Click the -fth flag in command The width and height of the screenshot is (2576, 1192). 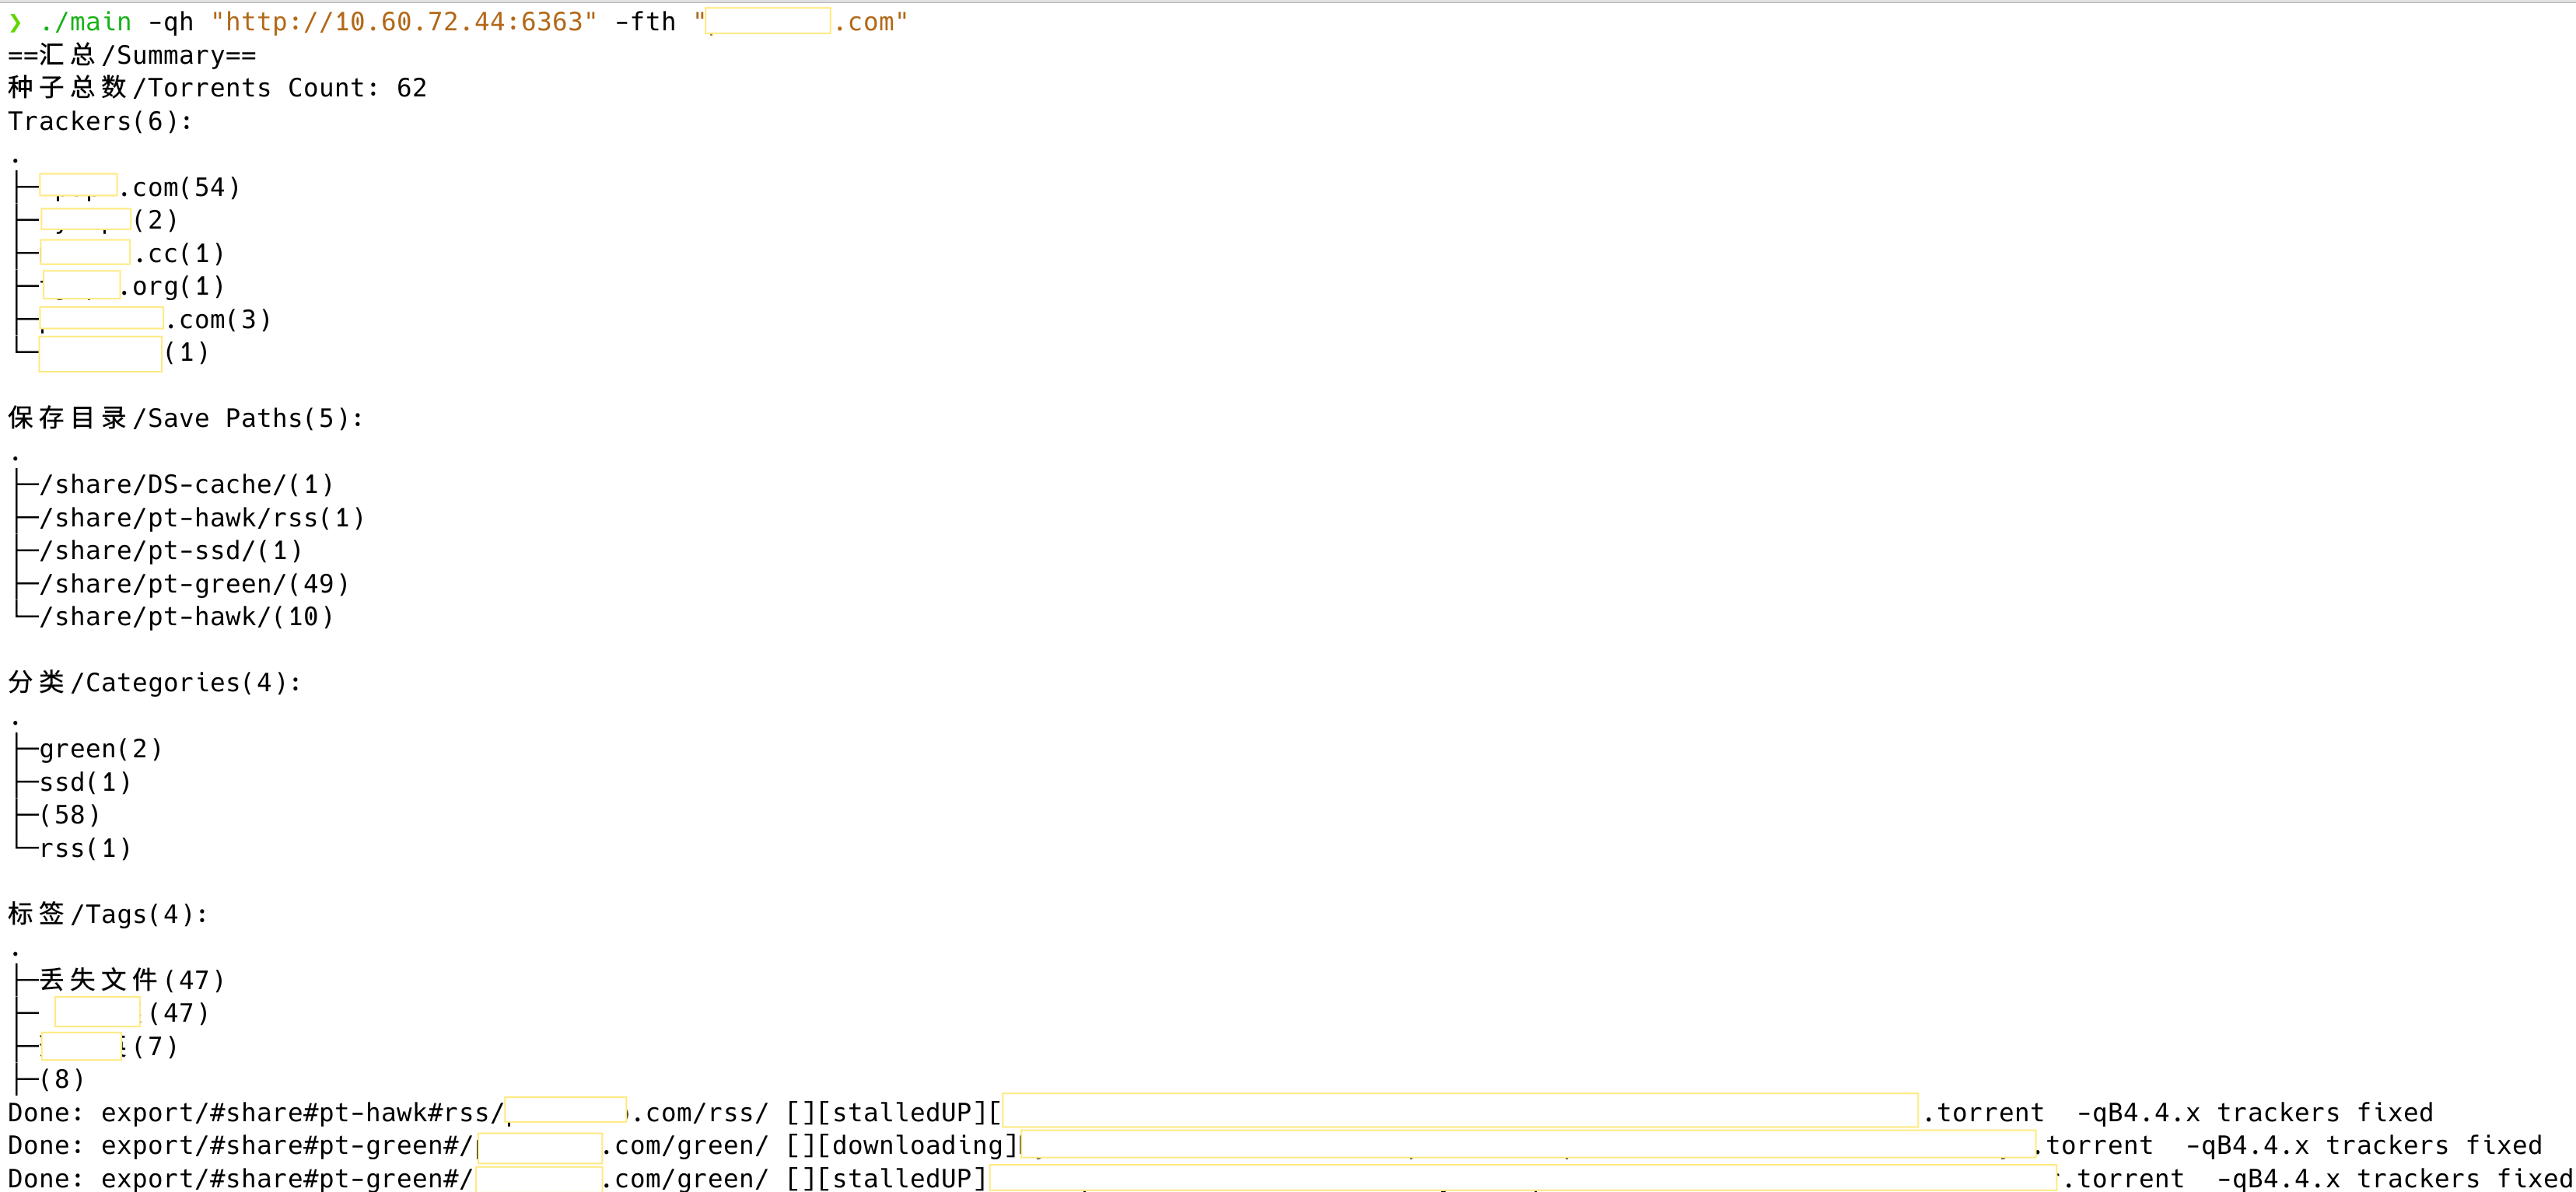(x=645, y=22)
